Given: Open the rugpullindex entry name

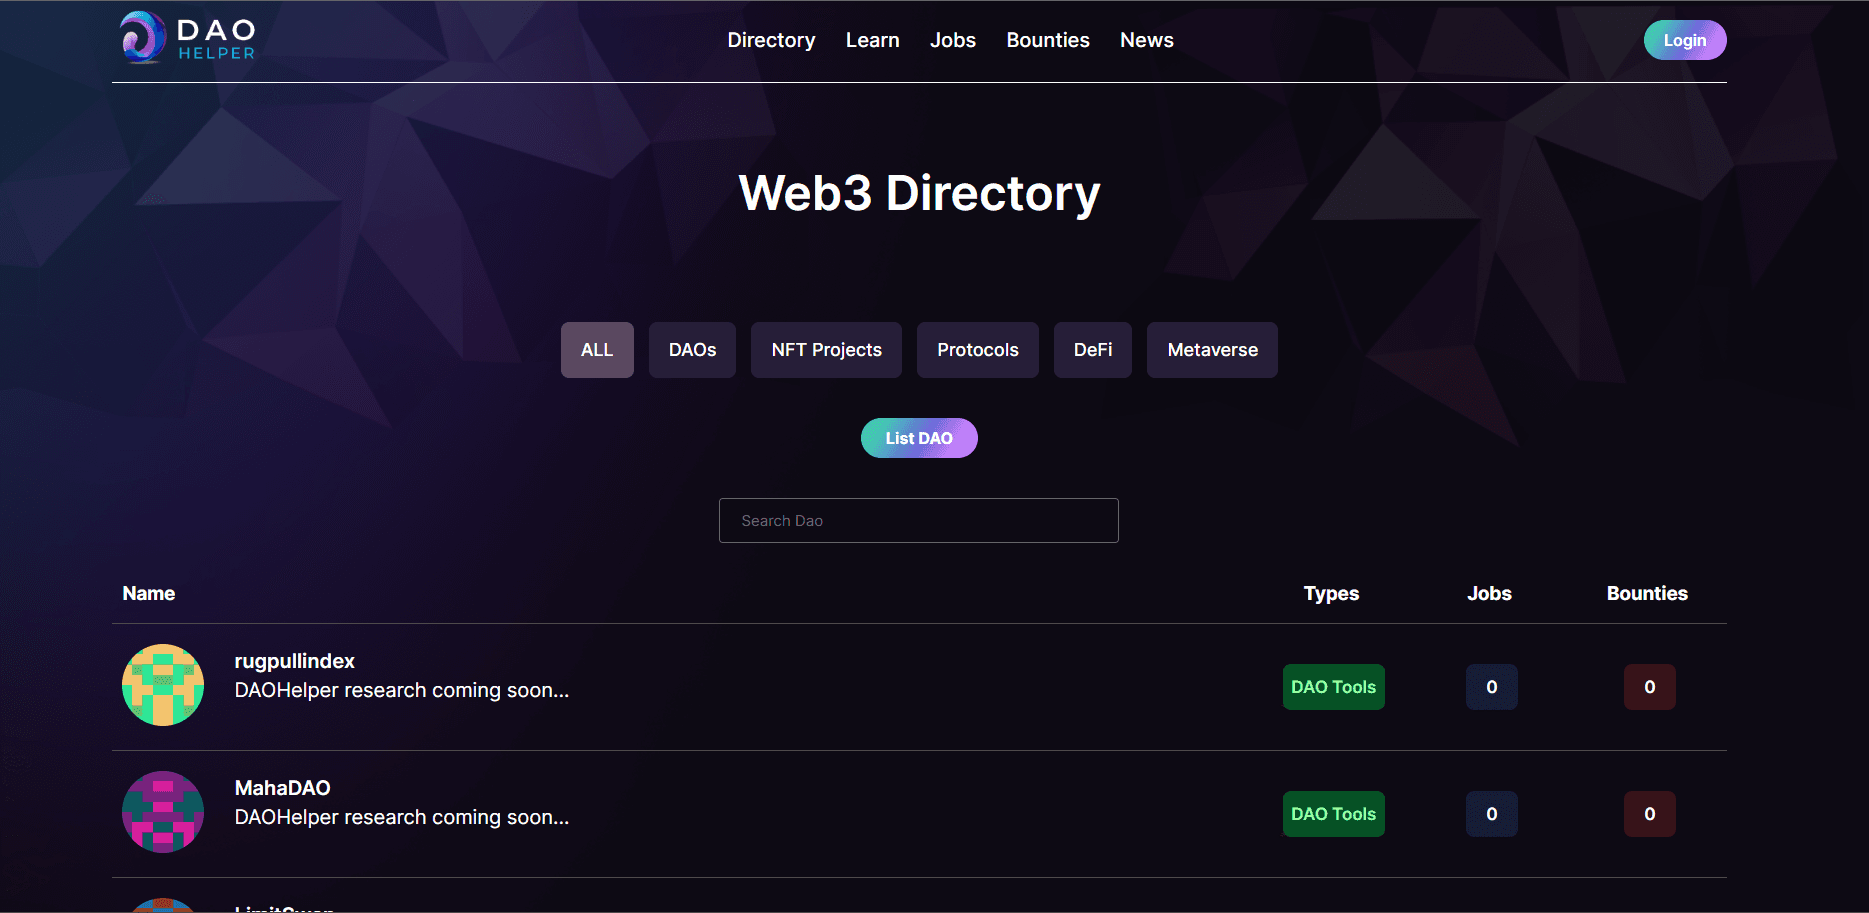Looking at the screenshot, I should coord(295,661).
